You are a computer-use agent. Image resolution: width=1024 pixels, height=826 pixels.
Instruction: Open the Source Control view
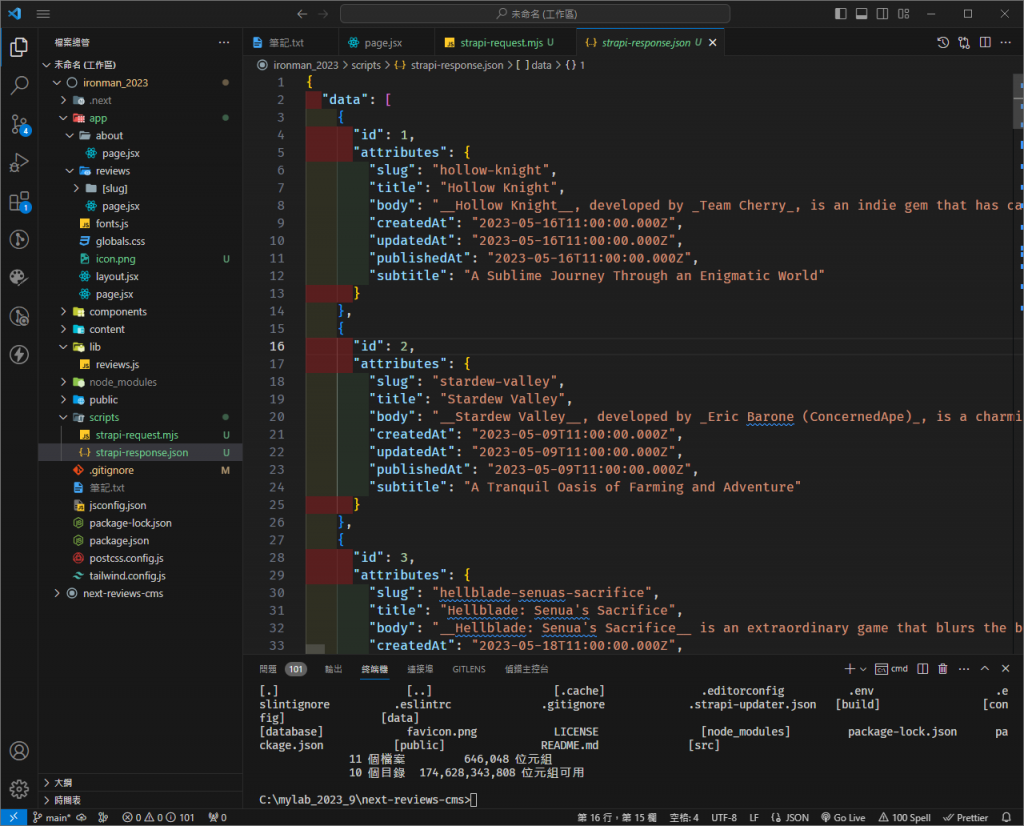[x=19, y=124]
